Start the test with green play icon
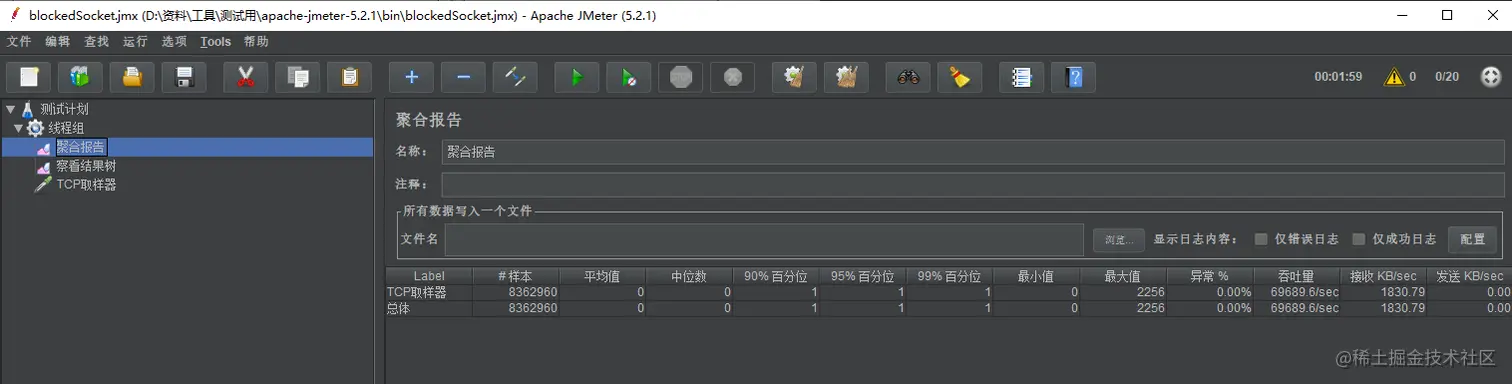1512x384 pixels. tap(576, 77)
